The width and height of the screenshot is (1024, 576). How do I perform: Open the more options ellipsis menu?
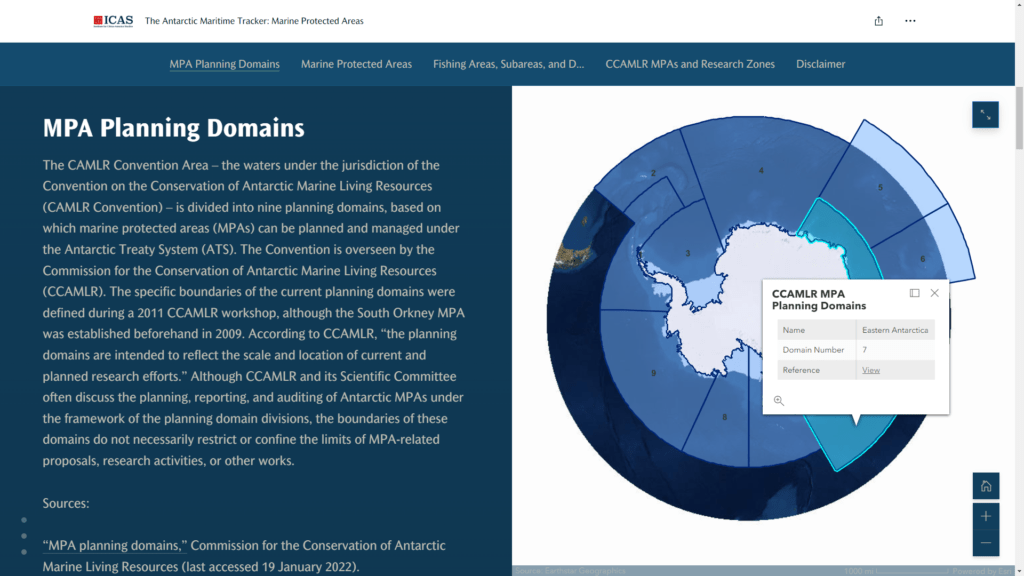910,21
